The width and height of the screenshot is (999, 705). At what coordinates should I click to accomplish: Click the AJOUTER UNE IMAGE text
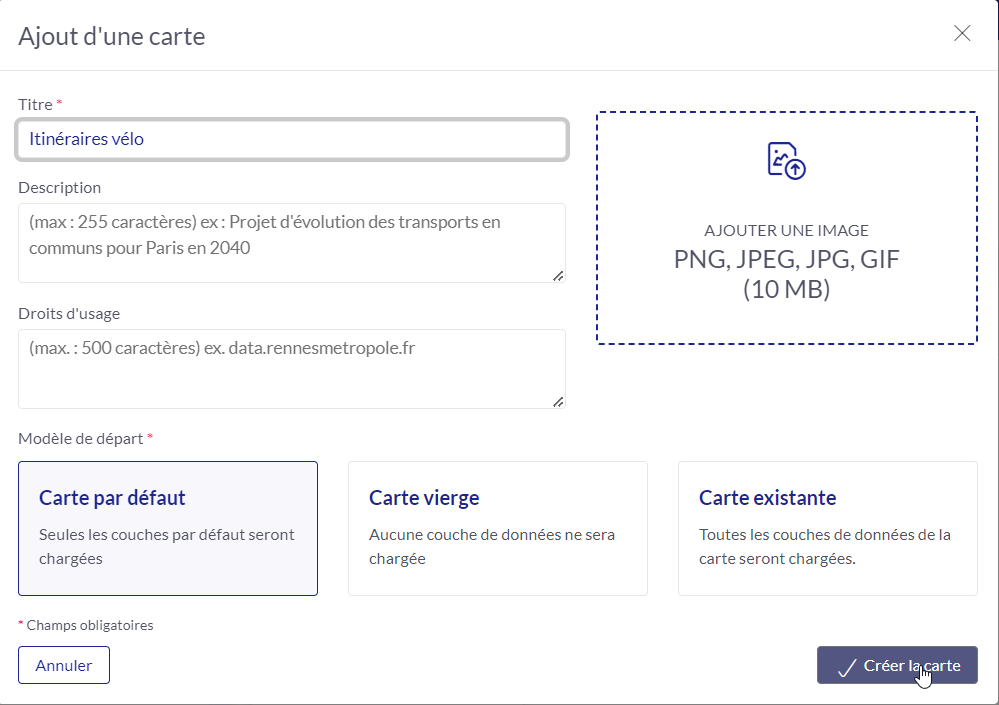coord(786,231)
